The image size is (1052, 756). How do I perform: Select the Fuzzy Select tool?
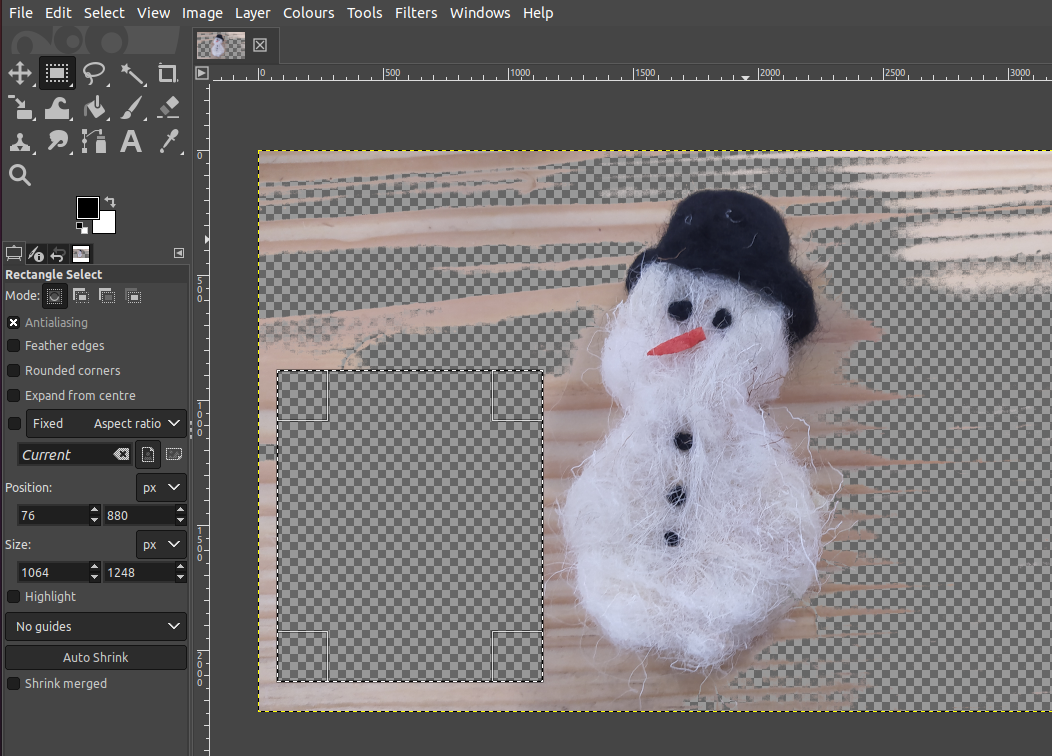click(x=131, y=73)
